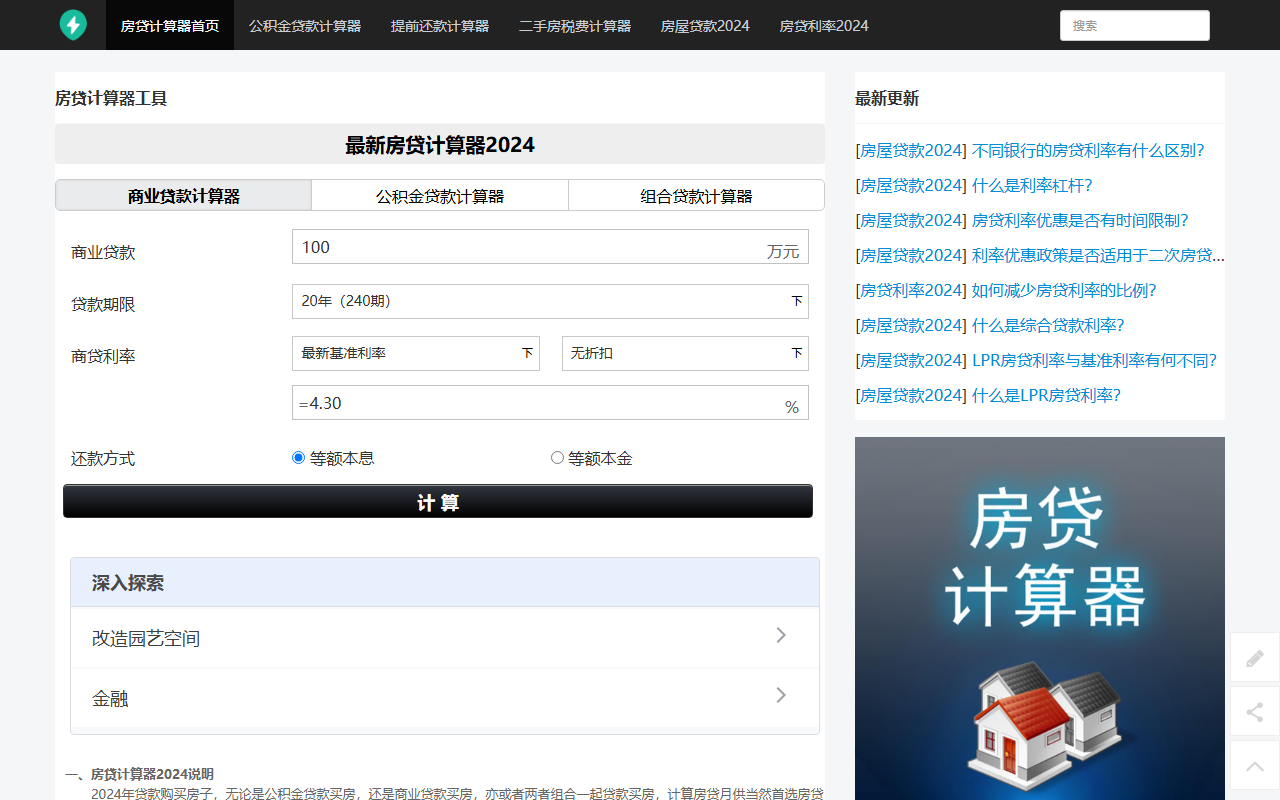
Task: Open article 什么是利率杠杆?
Action: tap(1032, 185)
